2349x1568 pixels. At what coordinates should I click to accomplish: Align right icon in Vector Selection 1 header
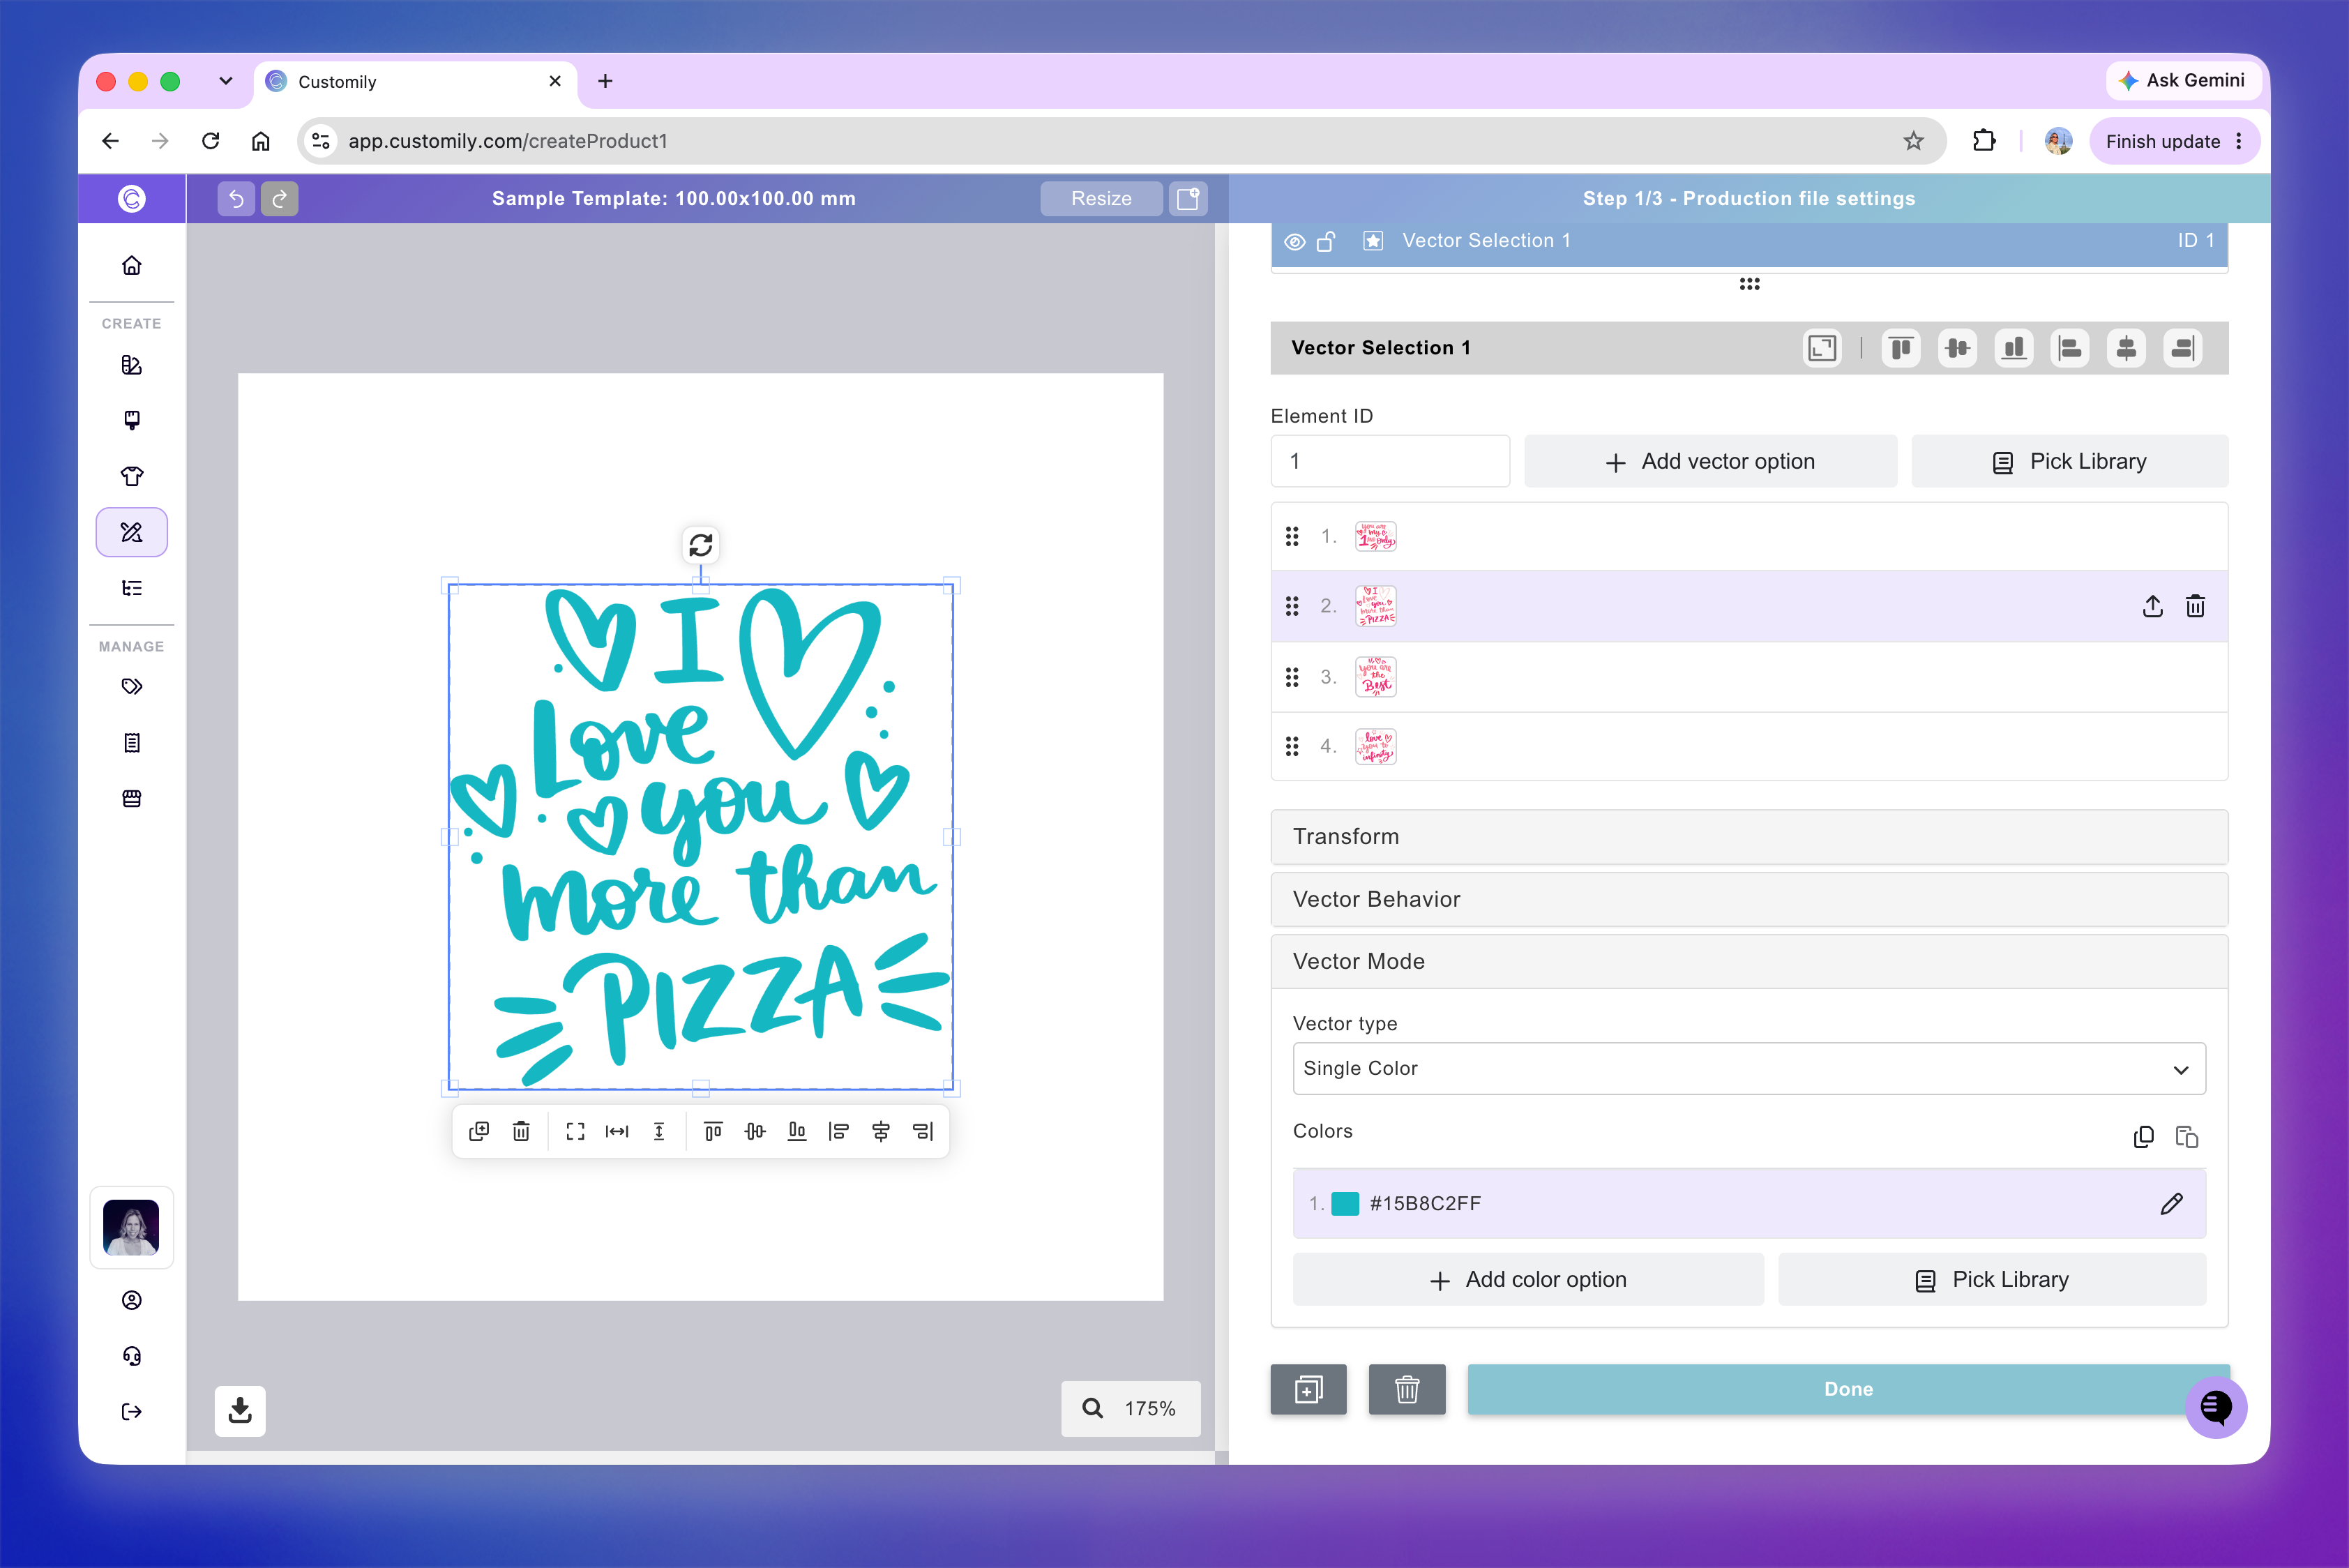coord(2183,348)
